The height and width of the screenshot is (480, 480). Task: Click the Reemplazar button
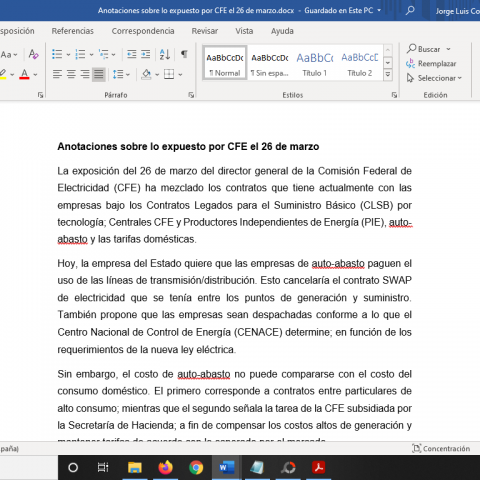click(431, 63)
